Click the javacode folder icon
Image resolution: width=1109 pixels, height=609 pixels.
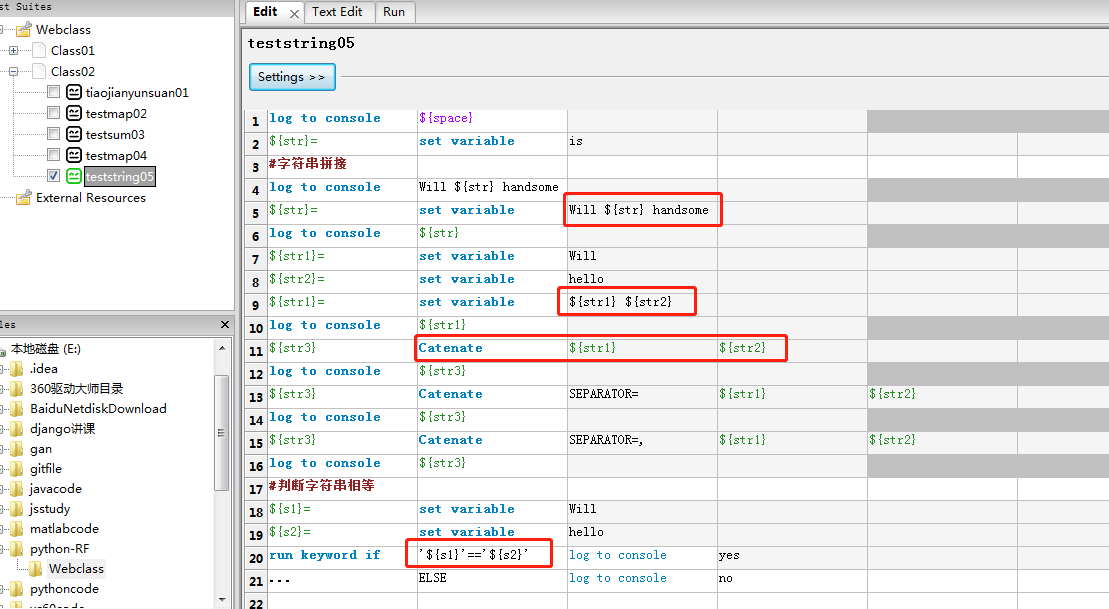pyautogui.click(x=16, y=489)
